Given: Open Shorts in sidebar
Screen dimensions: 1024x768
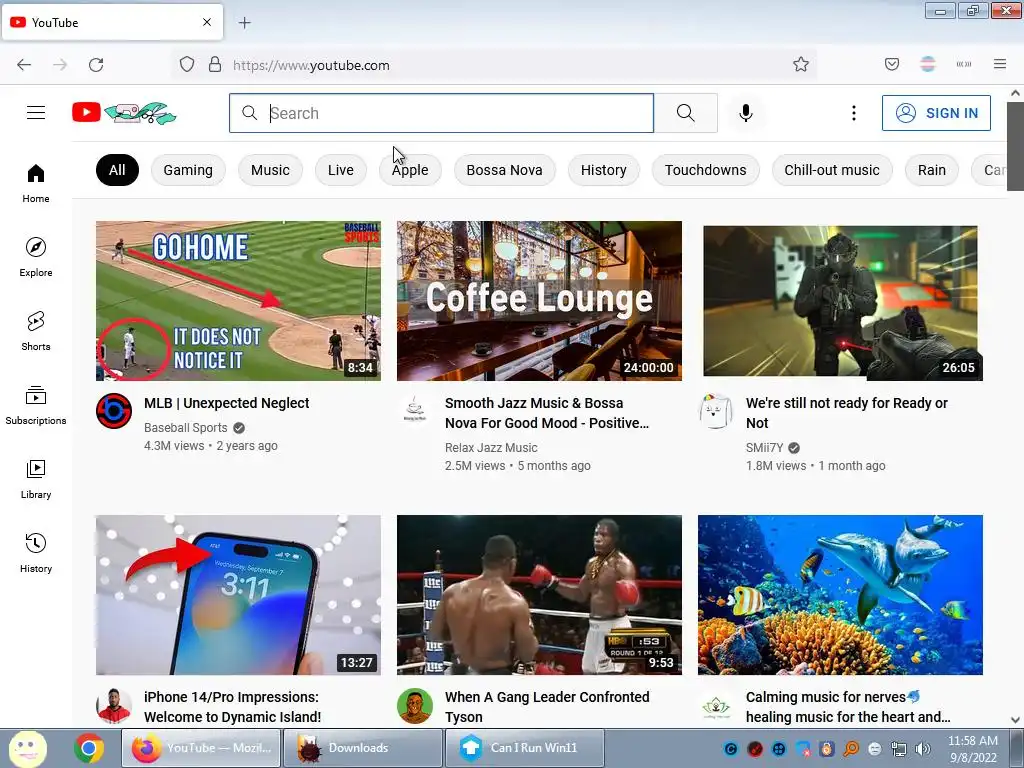Looking at the screenshot, I should tap(36, 331).
